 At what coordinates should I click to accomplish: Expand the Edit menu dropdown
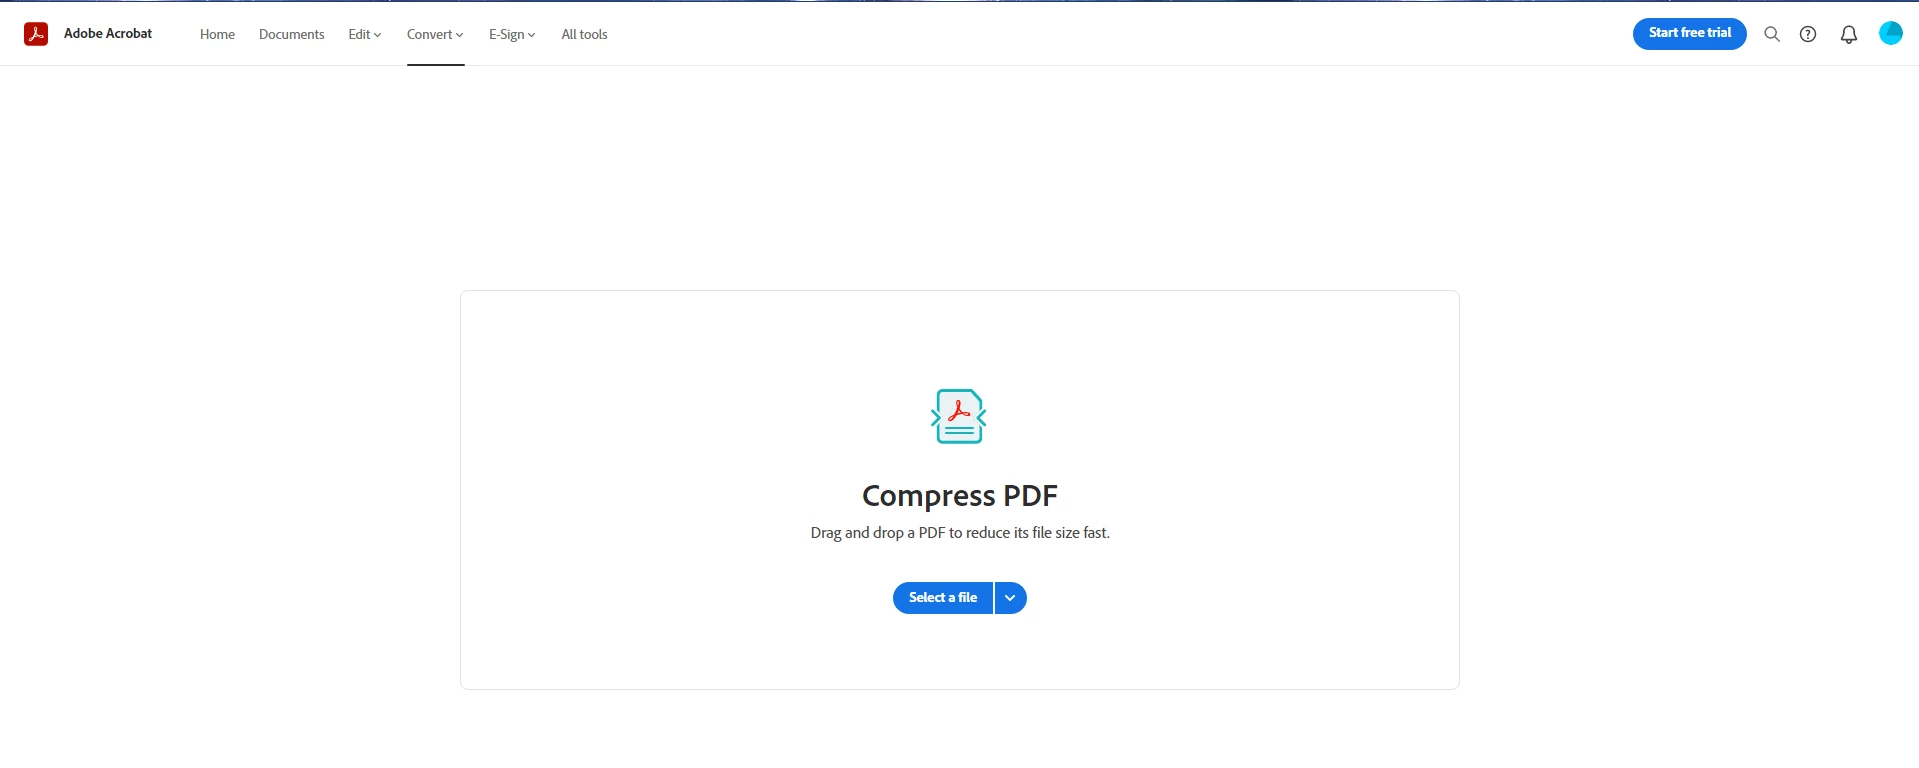[x=365, y=34]
